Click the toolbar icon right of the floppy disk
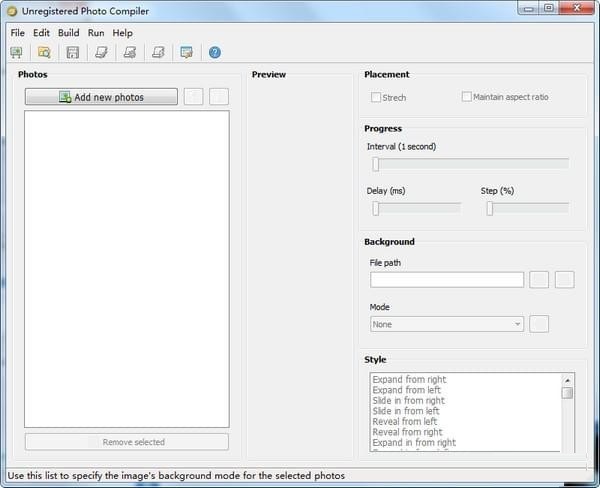Image resolution: width=600 pixels, height=488 pixels. click(x=101, y=52)
